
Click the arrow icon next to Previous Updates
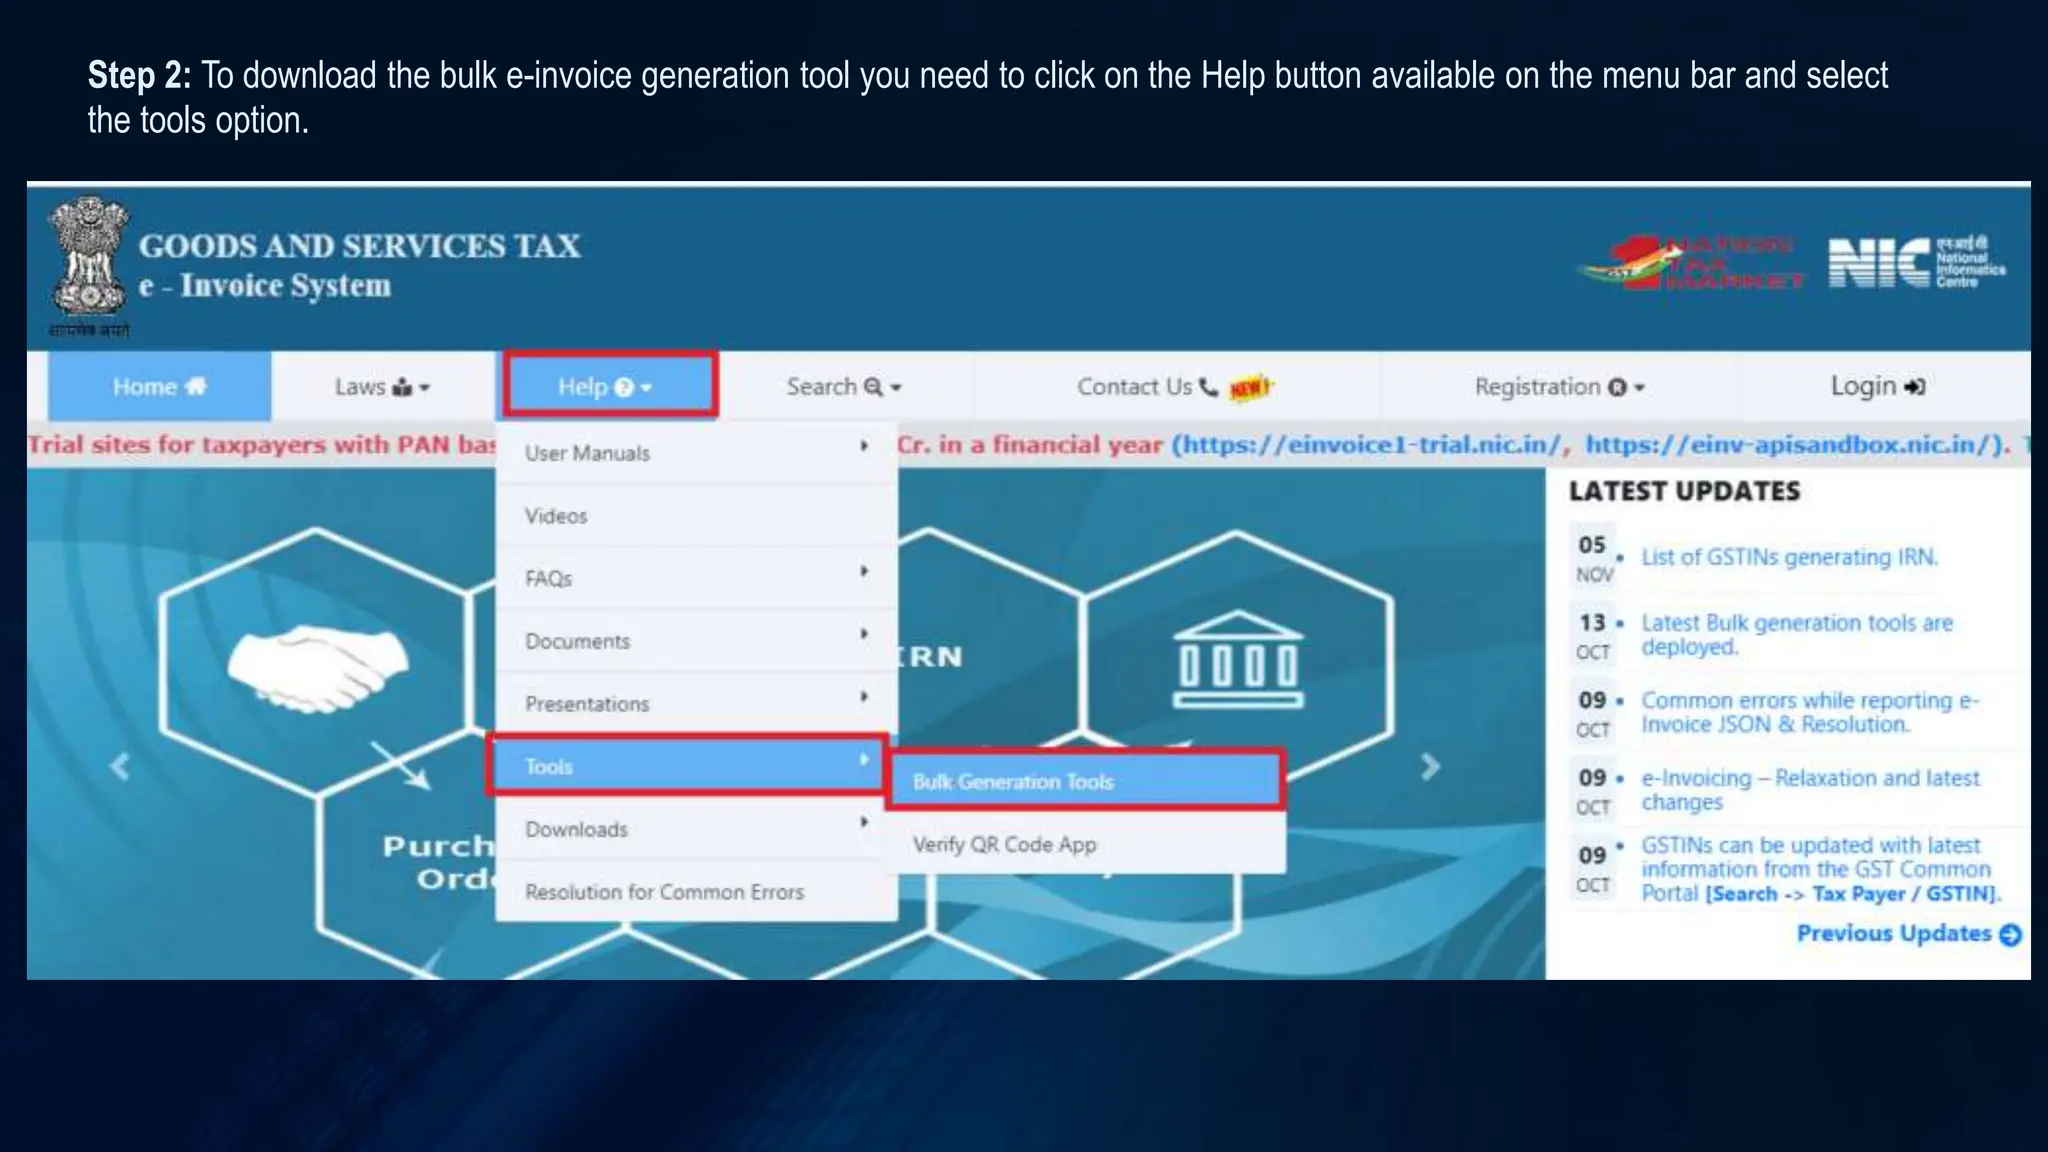click(2010, 934)
